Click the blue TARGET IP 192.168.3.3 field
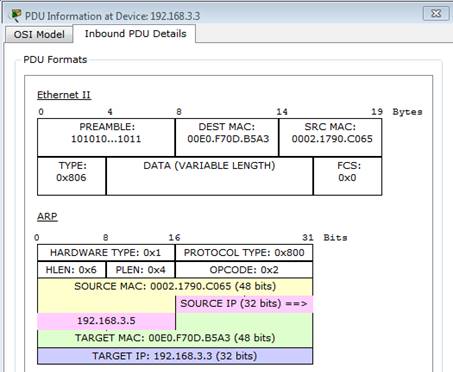 pos(175,356)
